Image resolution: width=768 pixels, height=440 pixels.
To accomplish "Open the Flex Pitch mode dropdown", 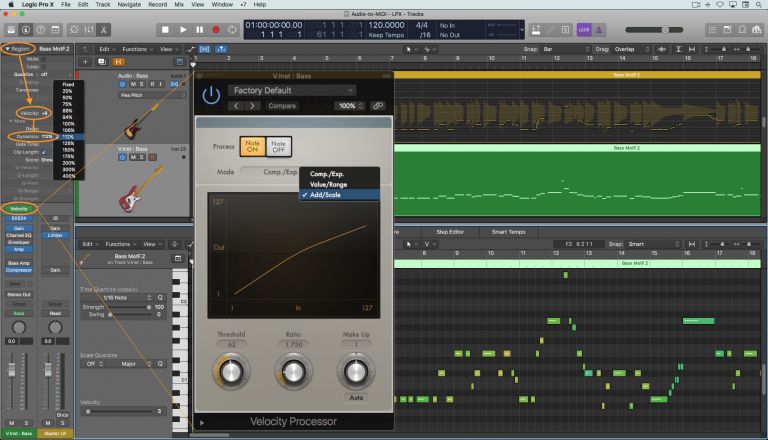I will pyautogui.click(x=152, y=95).
